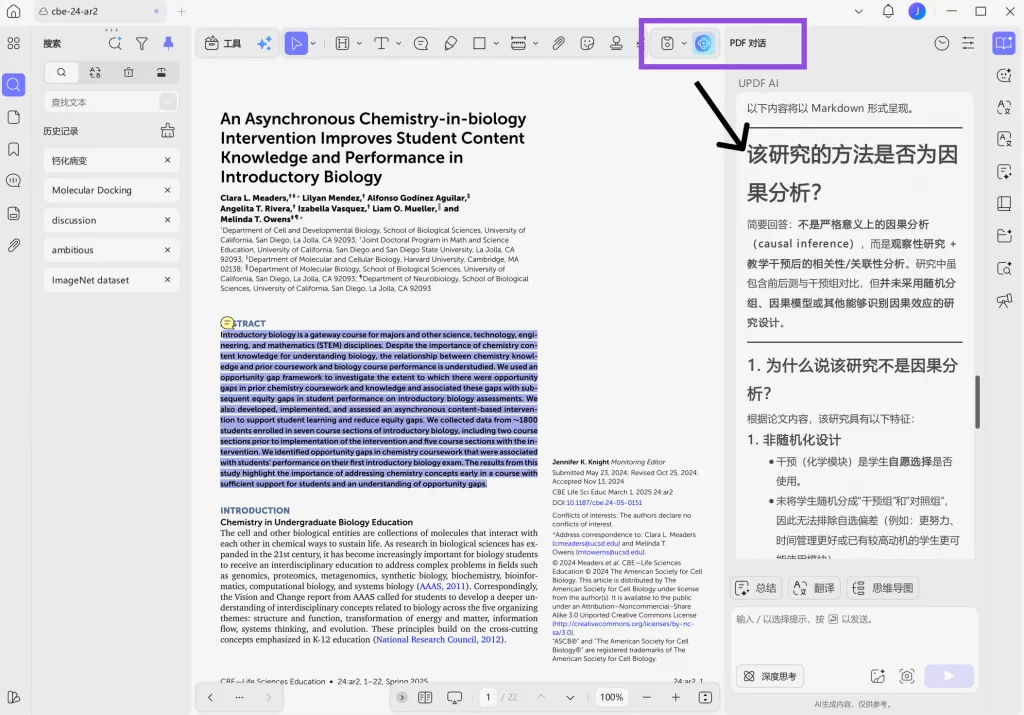Select the search panel icon in left sidebar
The height and width of the screenshot is (715, 1024).
click(13, 85)
